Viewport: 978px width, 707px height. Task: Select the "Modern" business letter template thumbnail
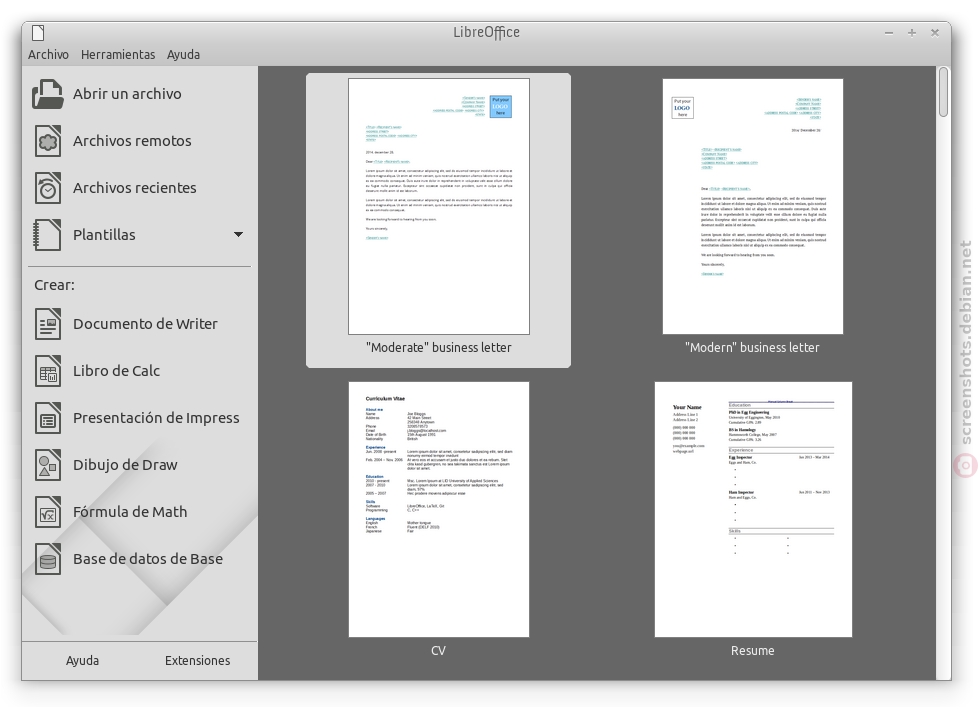(753, 206)
